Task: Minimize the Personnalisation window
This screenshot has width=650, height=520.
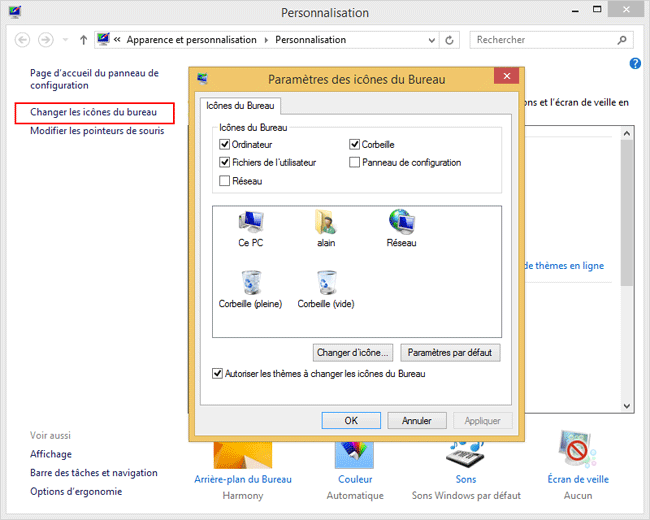Action: (575, 11)
